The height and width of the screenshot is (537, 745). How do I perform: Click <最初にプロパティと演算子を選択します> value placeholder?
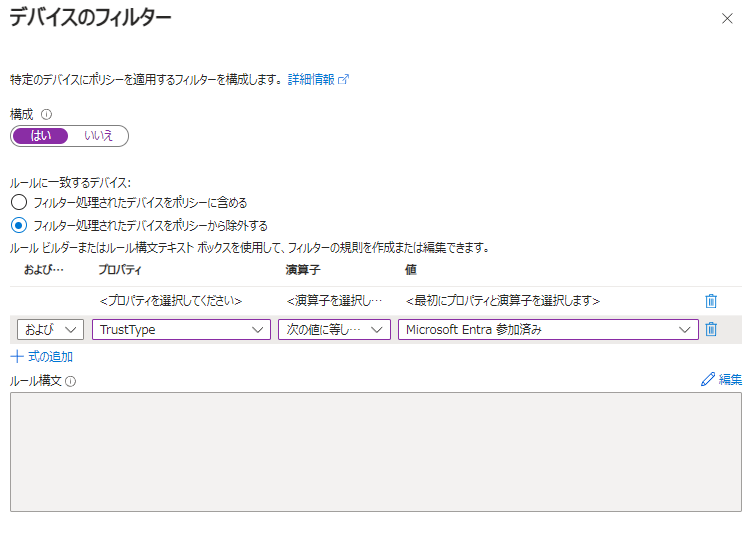[x=503, y=301]
